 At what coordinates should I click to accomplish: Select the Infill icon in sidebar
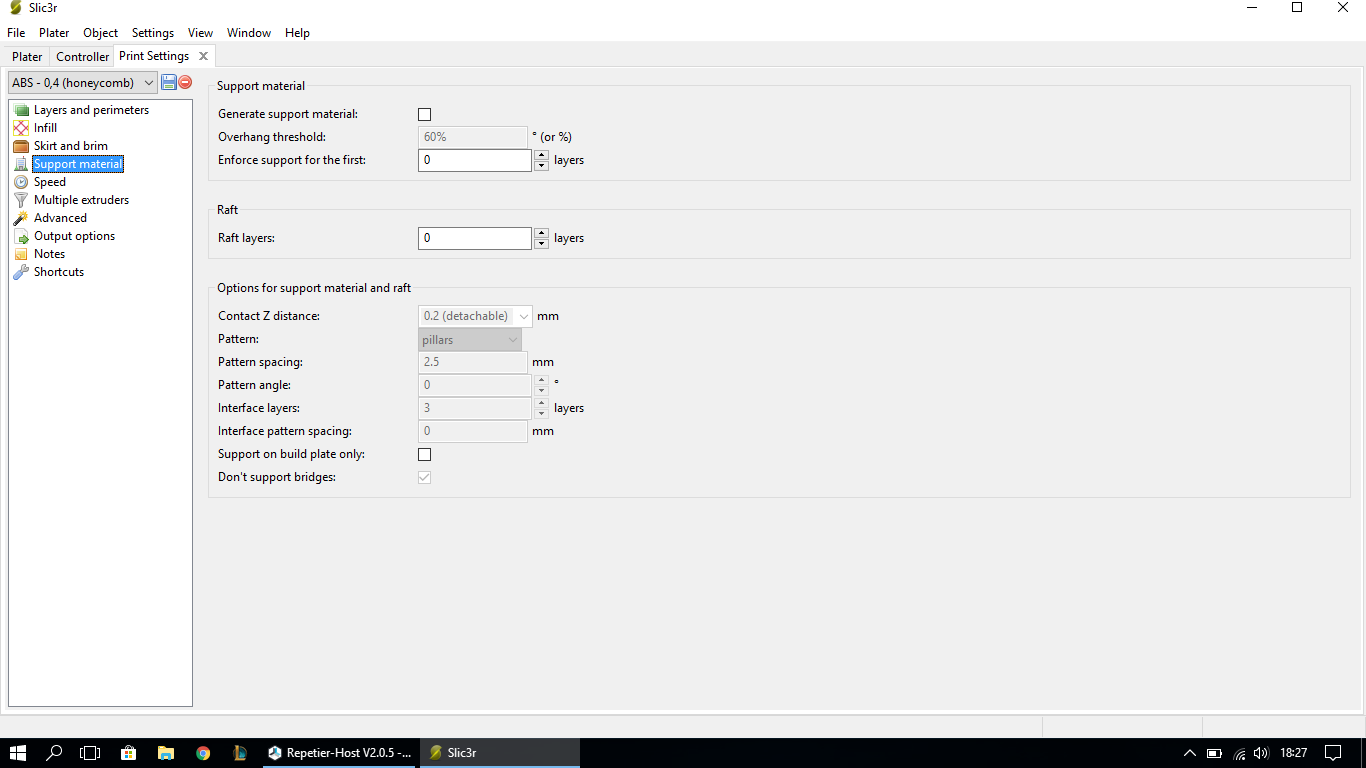pos(21,128)
